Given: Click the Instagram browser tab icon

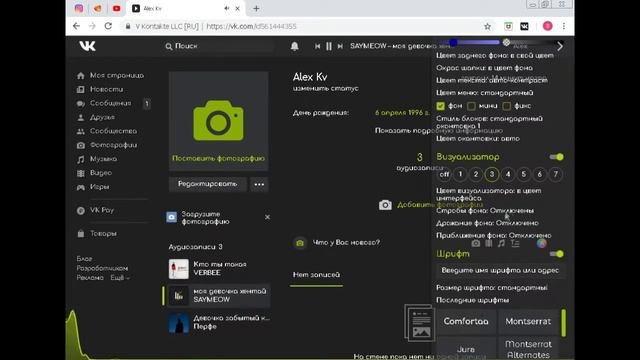Looking at the screenshot, I should pyautogui.click(x=79, y=8).
